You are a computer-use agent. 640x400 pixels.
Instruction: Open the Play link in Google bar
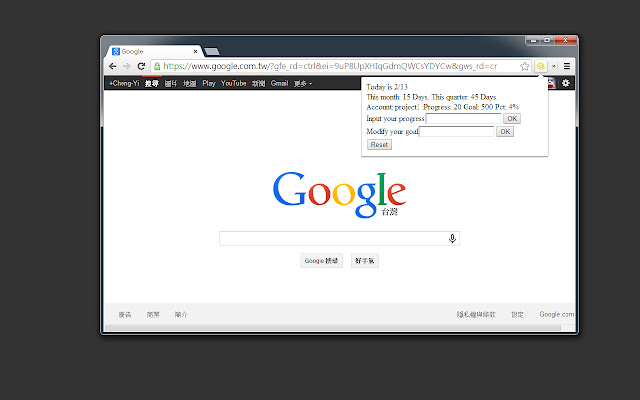tap(209, 83)
